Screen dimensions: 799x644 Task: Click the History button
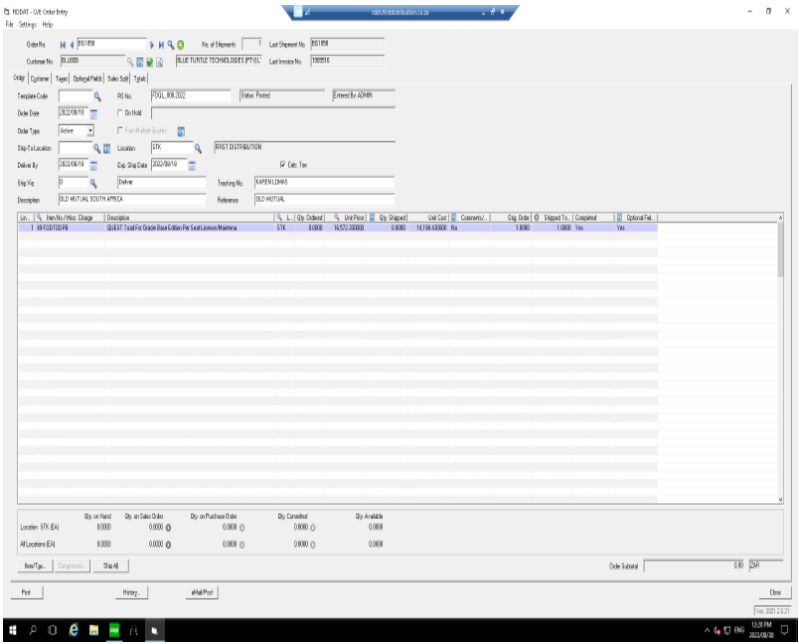click(x=130, y=593)
